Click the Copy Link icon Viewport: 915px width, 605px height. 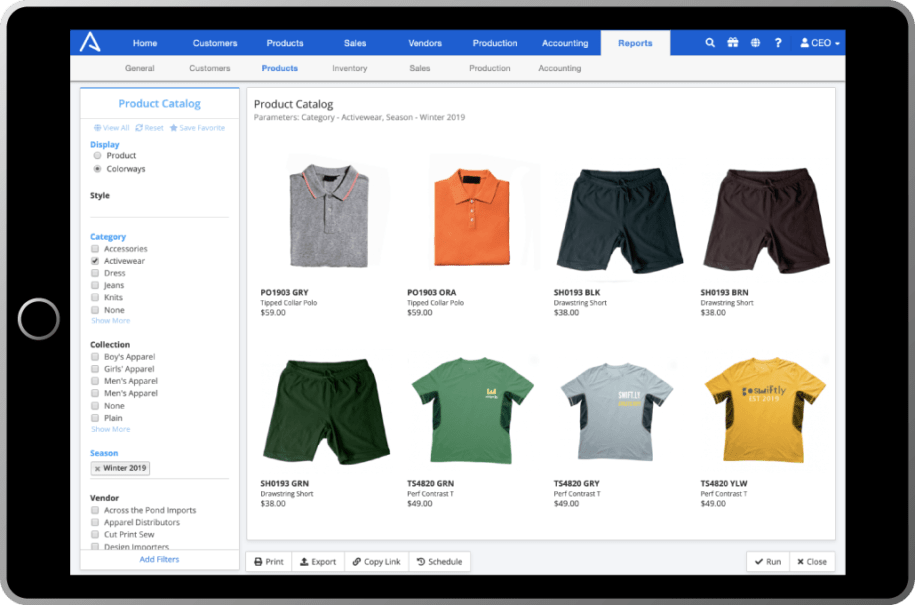(376, 561)
